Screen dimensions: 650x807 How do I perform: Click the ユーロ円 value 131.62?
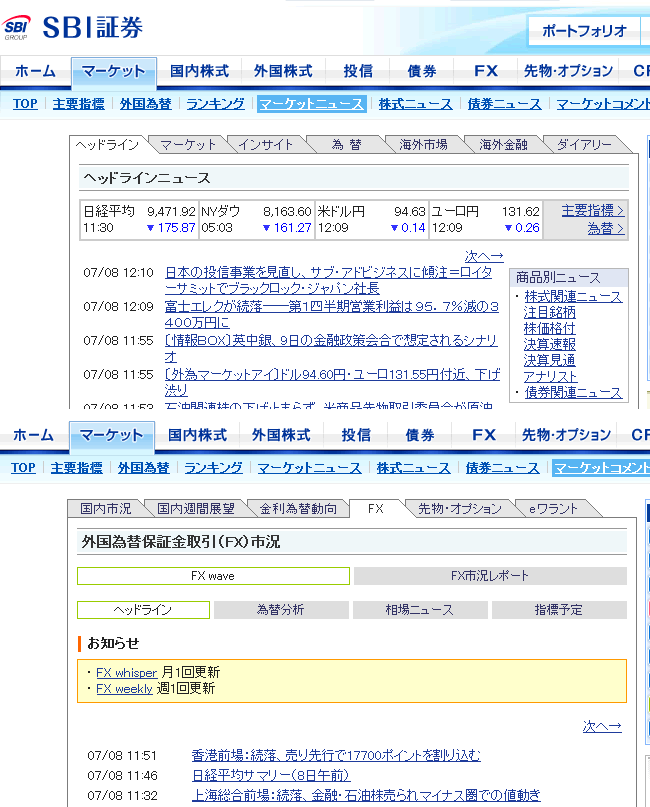pyautogui.click(x=520, y=212)
